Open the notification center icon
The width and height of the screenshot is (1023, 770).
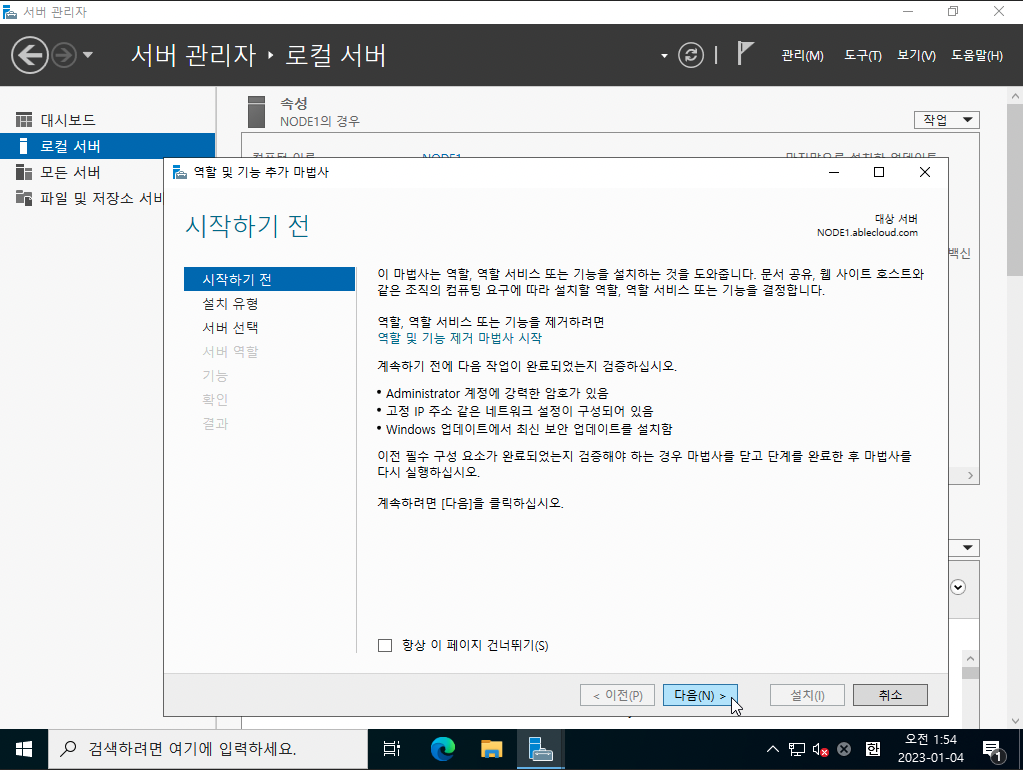click(x=992, y=750)
